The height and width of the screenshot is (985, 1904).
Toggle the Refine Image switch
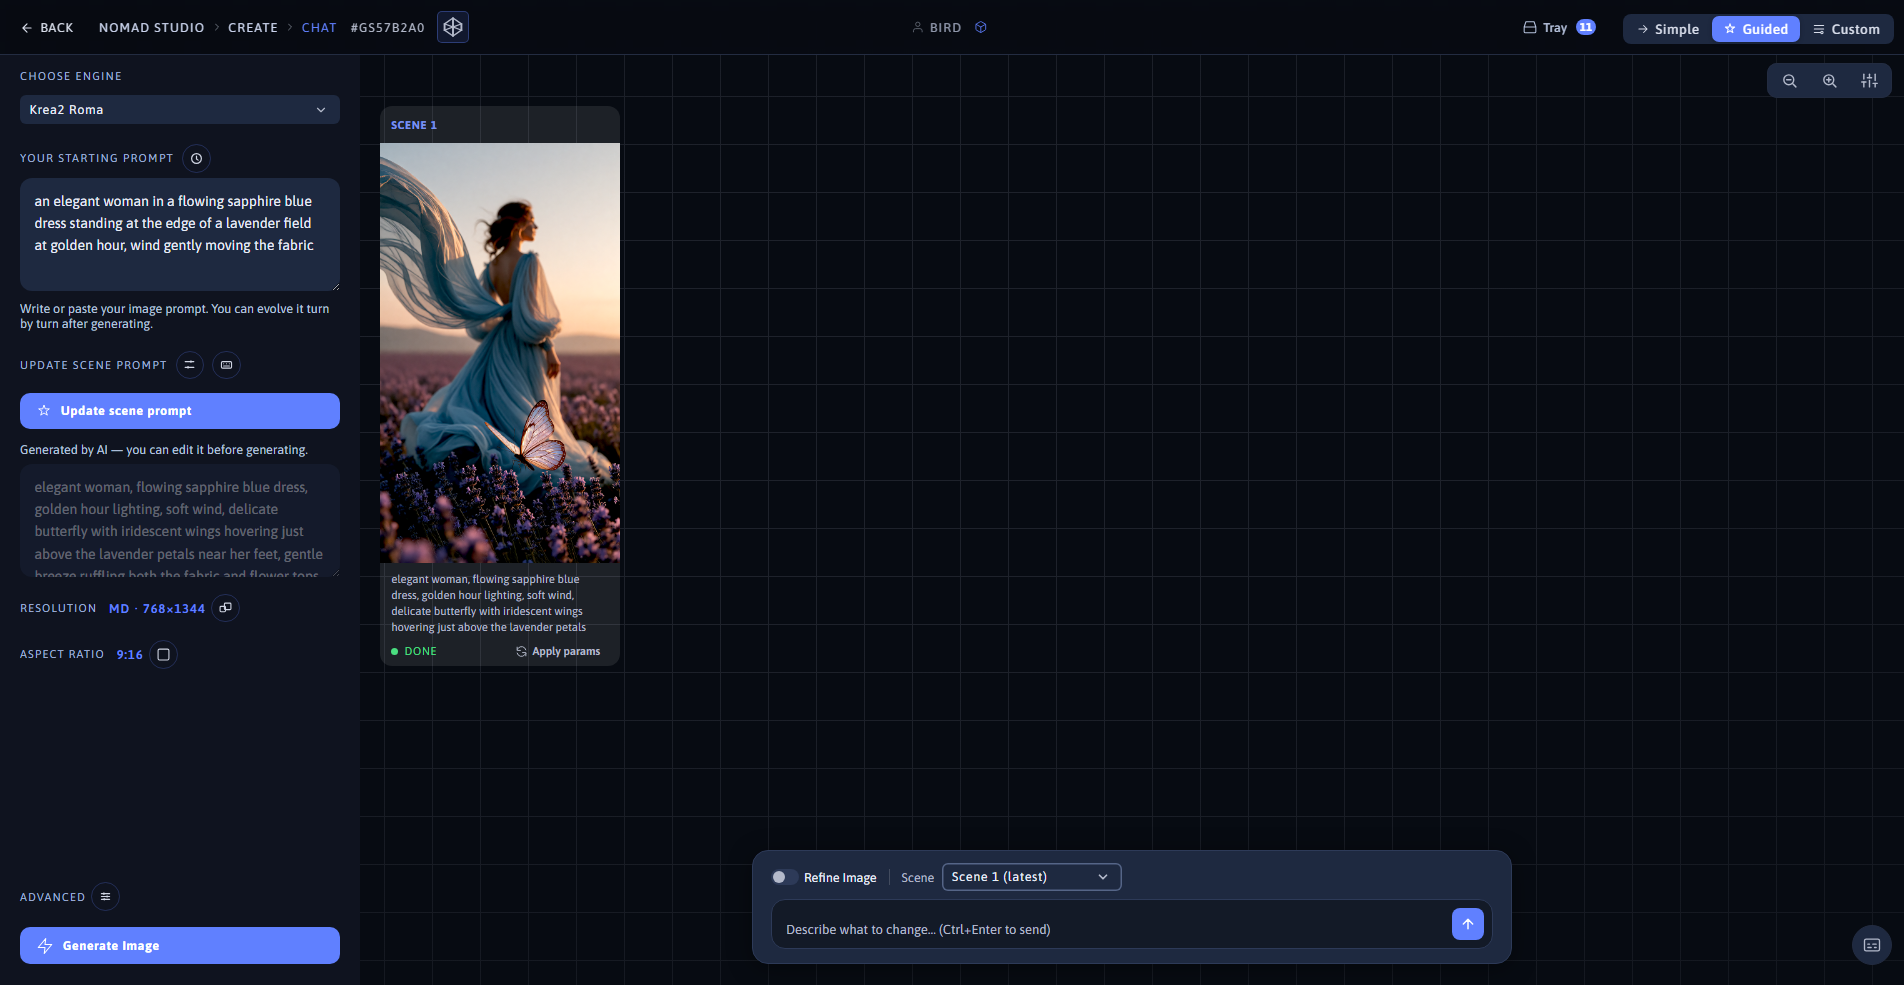coord(785,877)
